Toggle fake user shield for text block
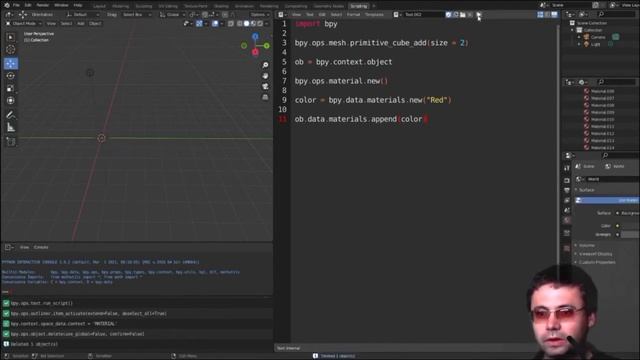Screen dimensions: 640x360 [448, 15]
